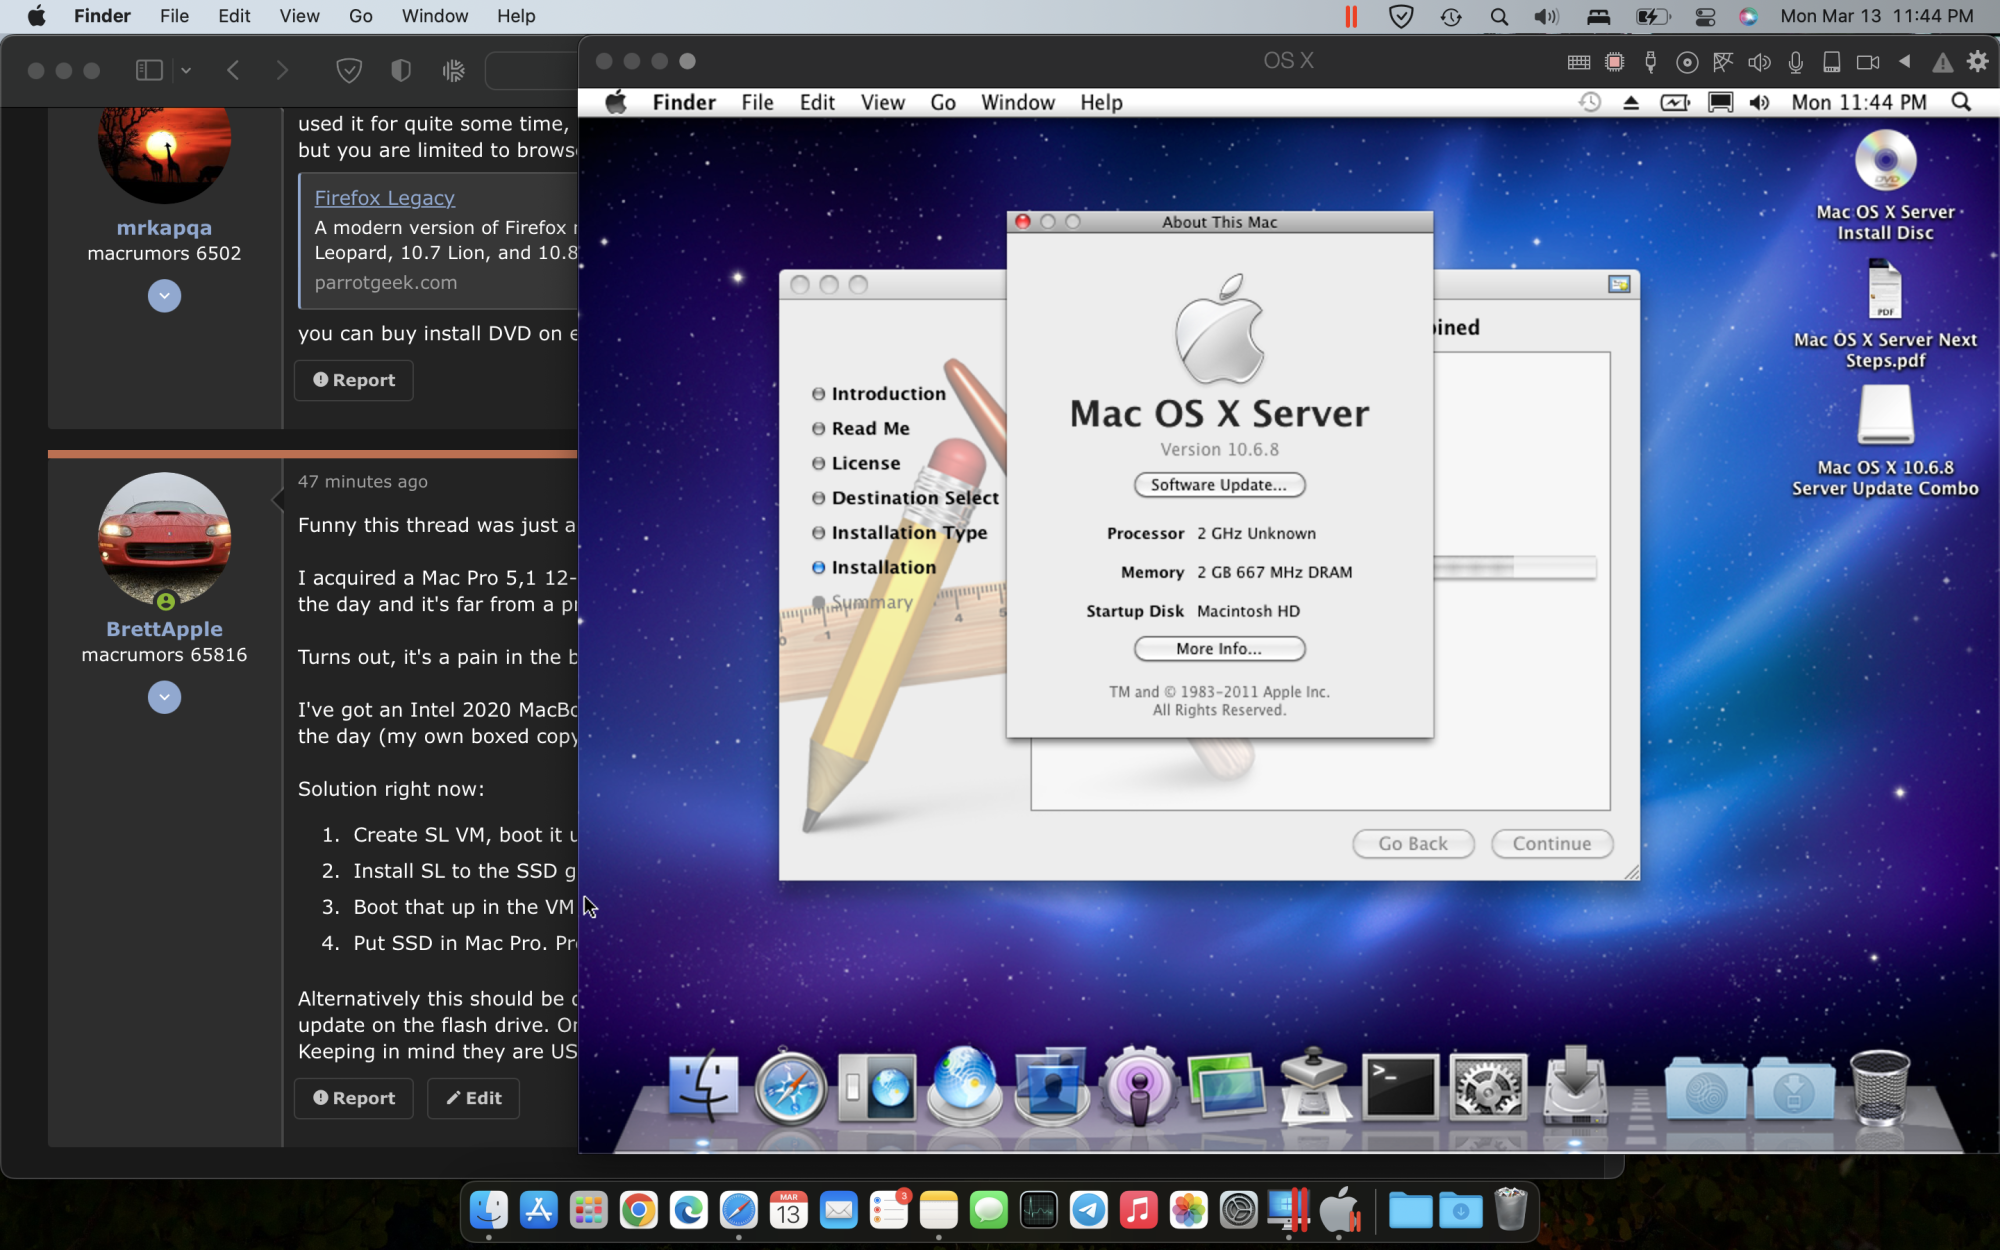Viewport: 2000px width, 1250px height.
Task: Open Podcast Producer in Snow Leopard dock
Action: point(1138,1088)
